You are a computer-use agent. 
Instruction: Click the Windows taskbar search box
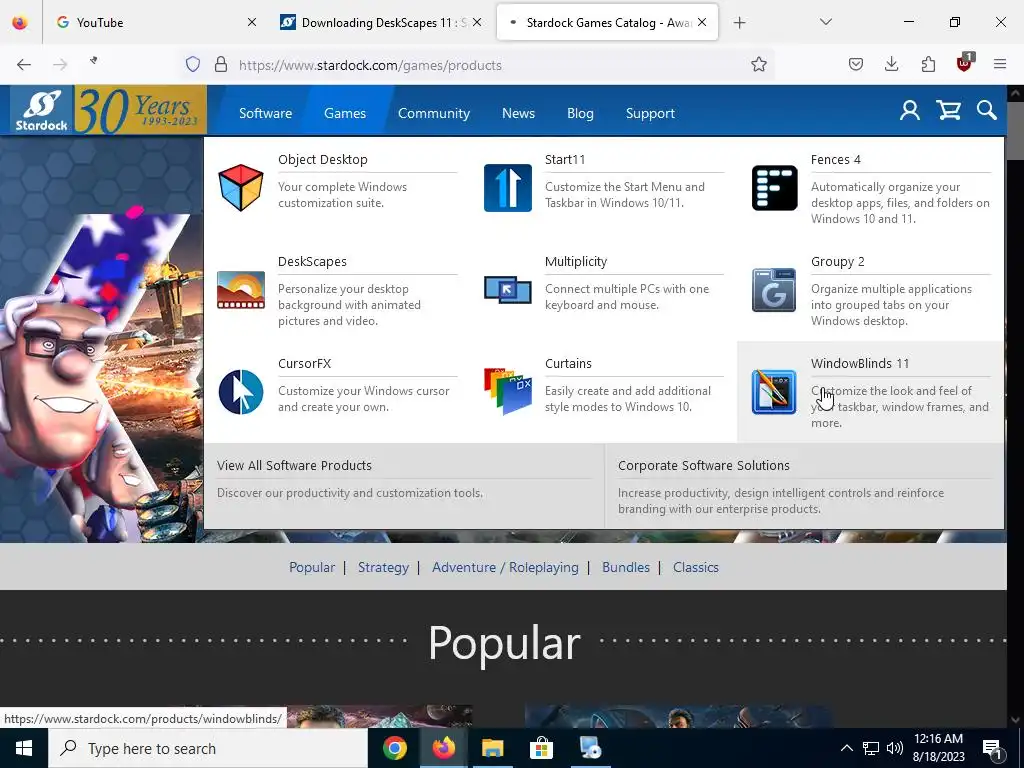(x=208, y=748)
